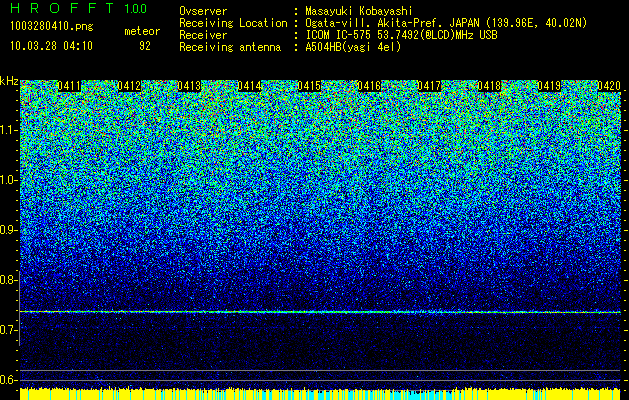The height and width of the screenshot is (400, 629).
Task: Click the antenna value A504HB(yagi 4el)
Action: (x=353, y=47)
